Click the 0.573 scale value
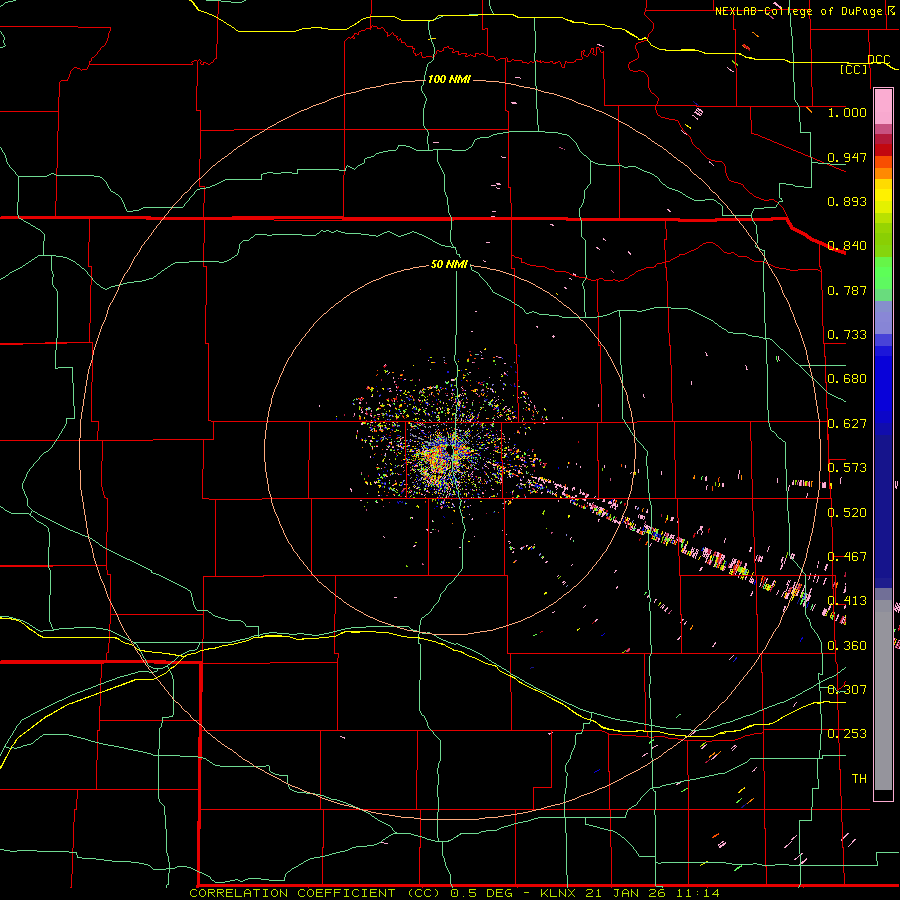This screenshot has height=900, width=900. tap(847, 468)
